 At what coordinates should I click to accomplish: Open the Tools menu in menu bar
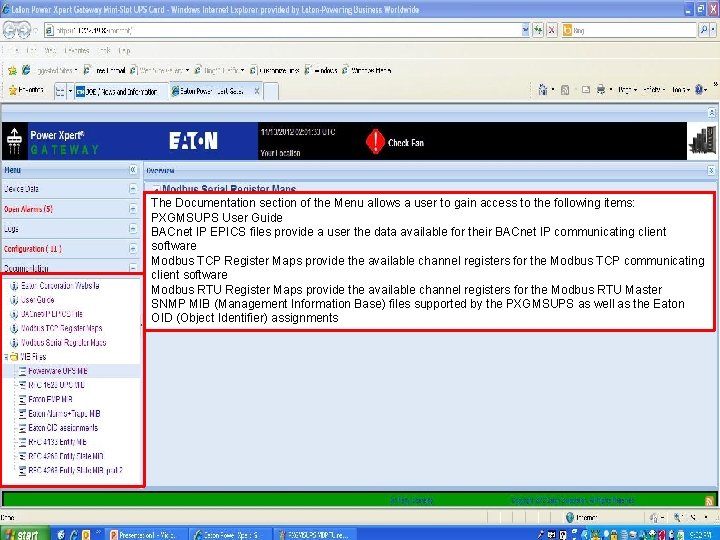104,51
